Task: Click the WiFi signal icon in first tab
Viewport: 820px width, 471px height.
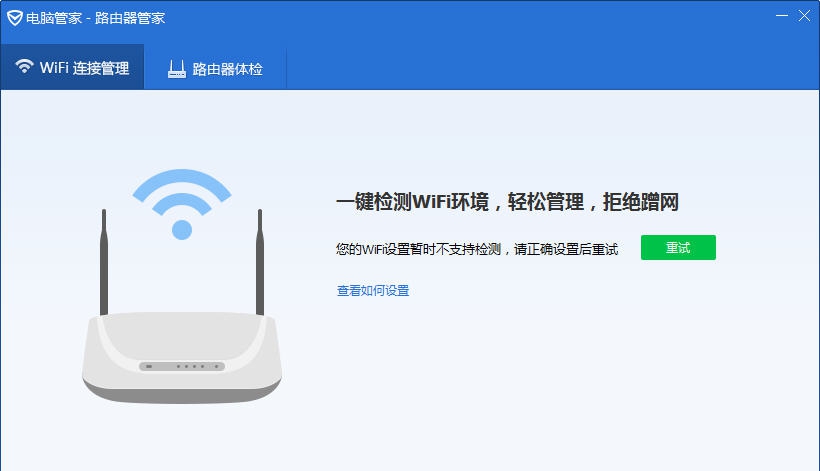Action: 24,66
